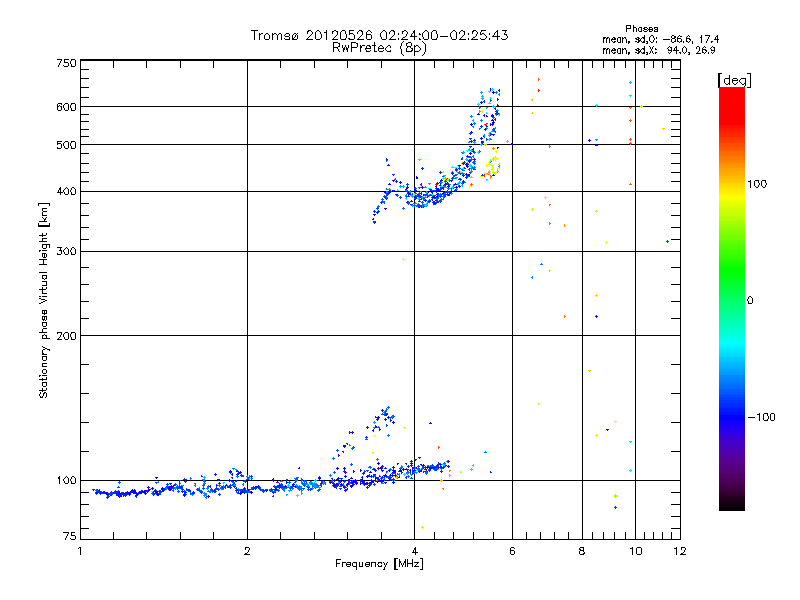Click the y-axis tick label '200'
The width and height of the screenshot is (800, 600).
tap(66, 336)
